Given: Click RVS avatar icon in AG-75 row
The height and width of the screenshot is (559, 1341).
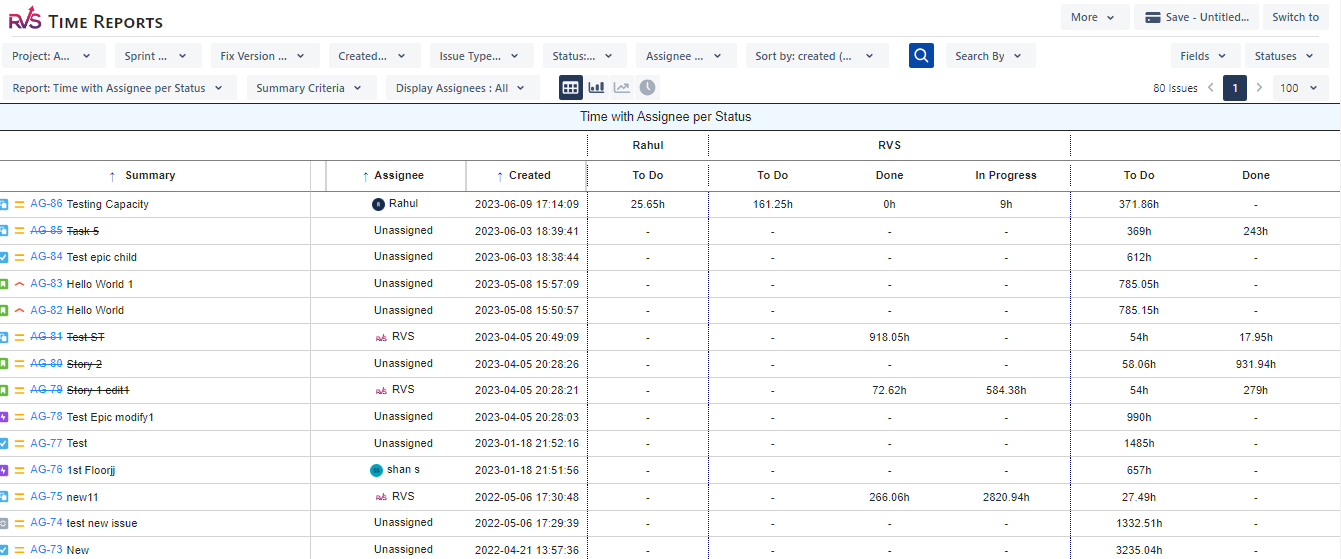Looking at the screenshot, I should (x=381, y=496).
